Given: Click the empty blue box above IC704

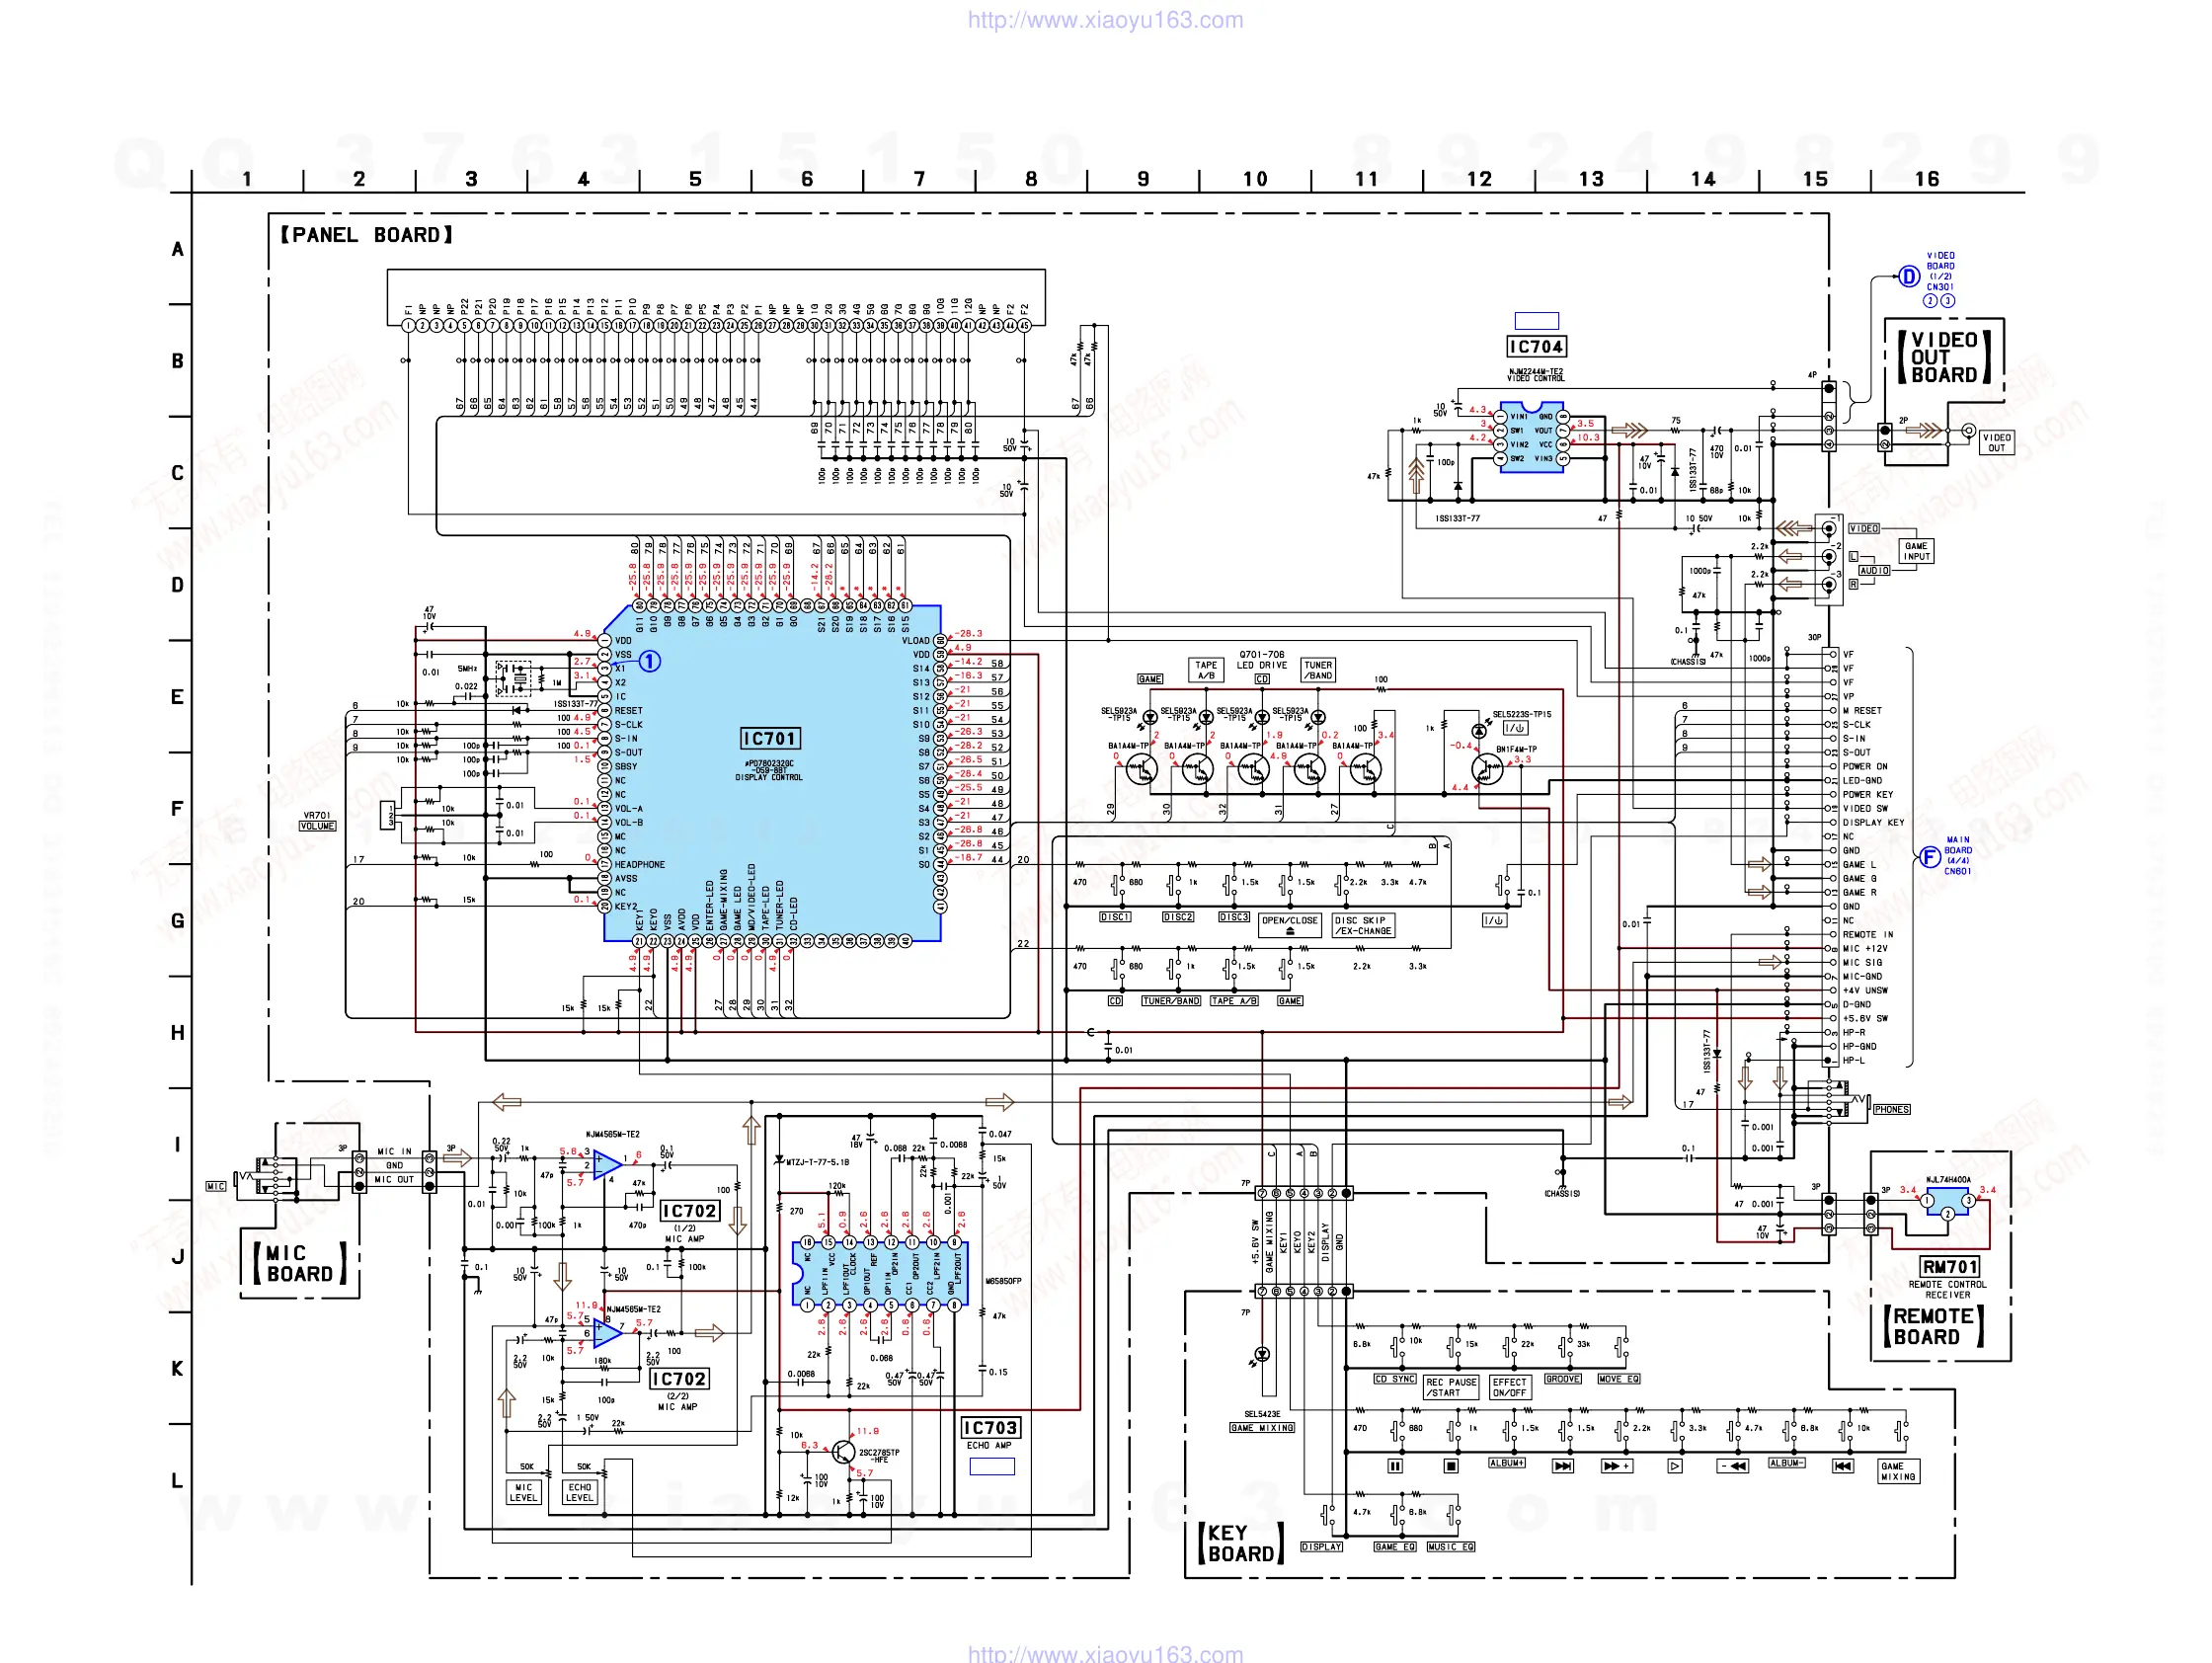Looking at the screenshot, I should [x=1536, y=321].
